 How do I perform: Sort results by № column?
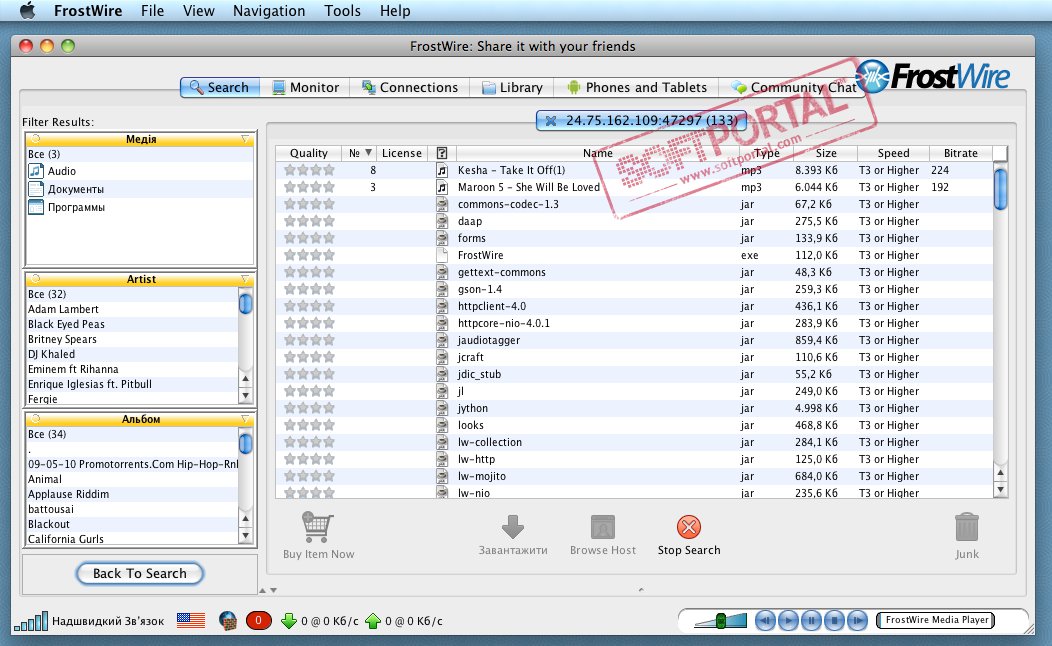coord(360,153)
